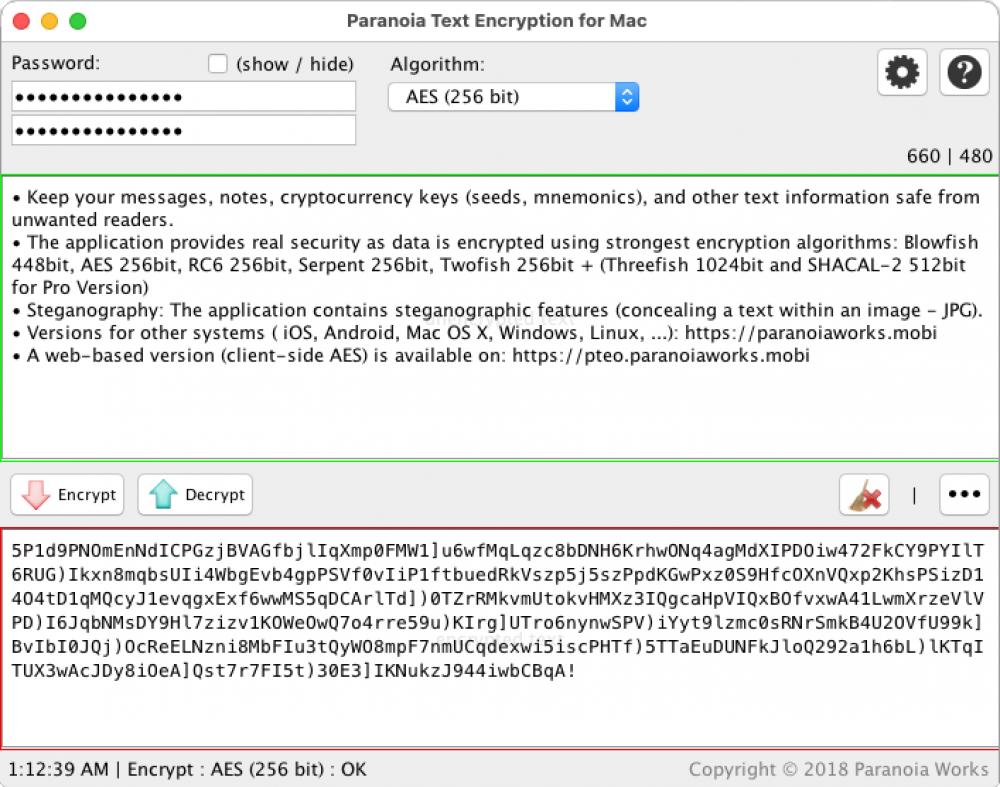Screen dimensions: 1000x787
Task: Click the password confirmation field
Action: point(184,129)
